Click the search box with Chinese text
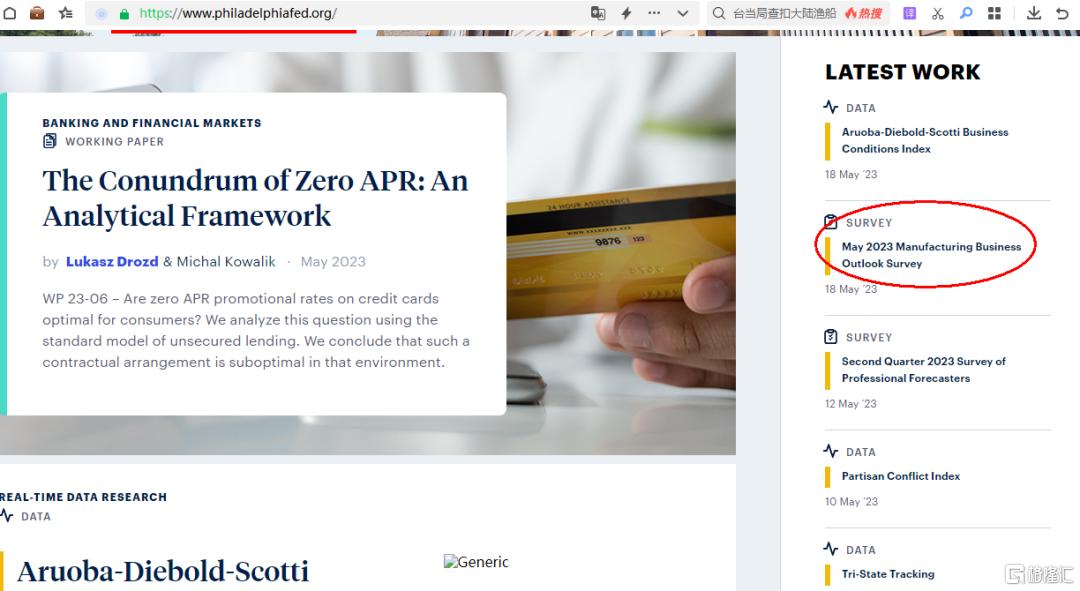 tap(798, 13)
